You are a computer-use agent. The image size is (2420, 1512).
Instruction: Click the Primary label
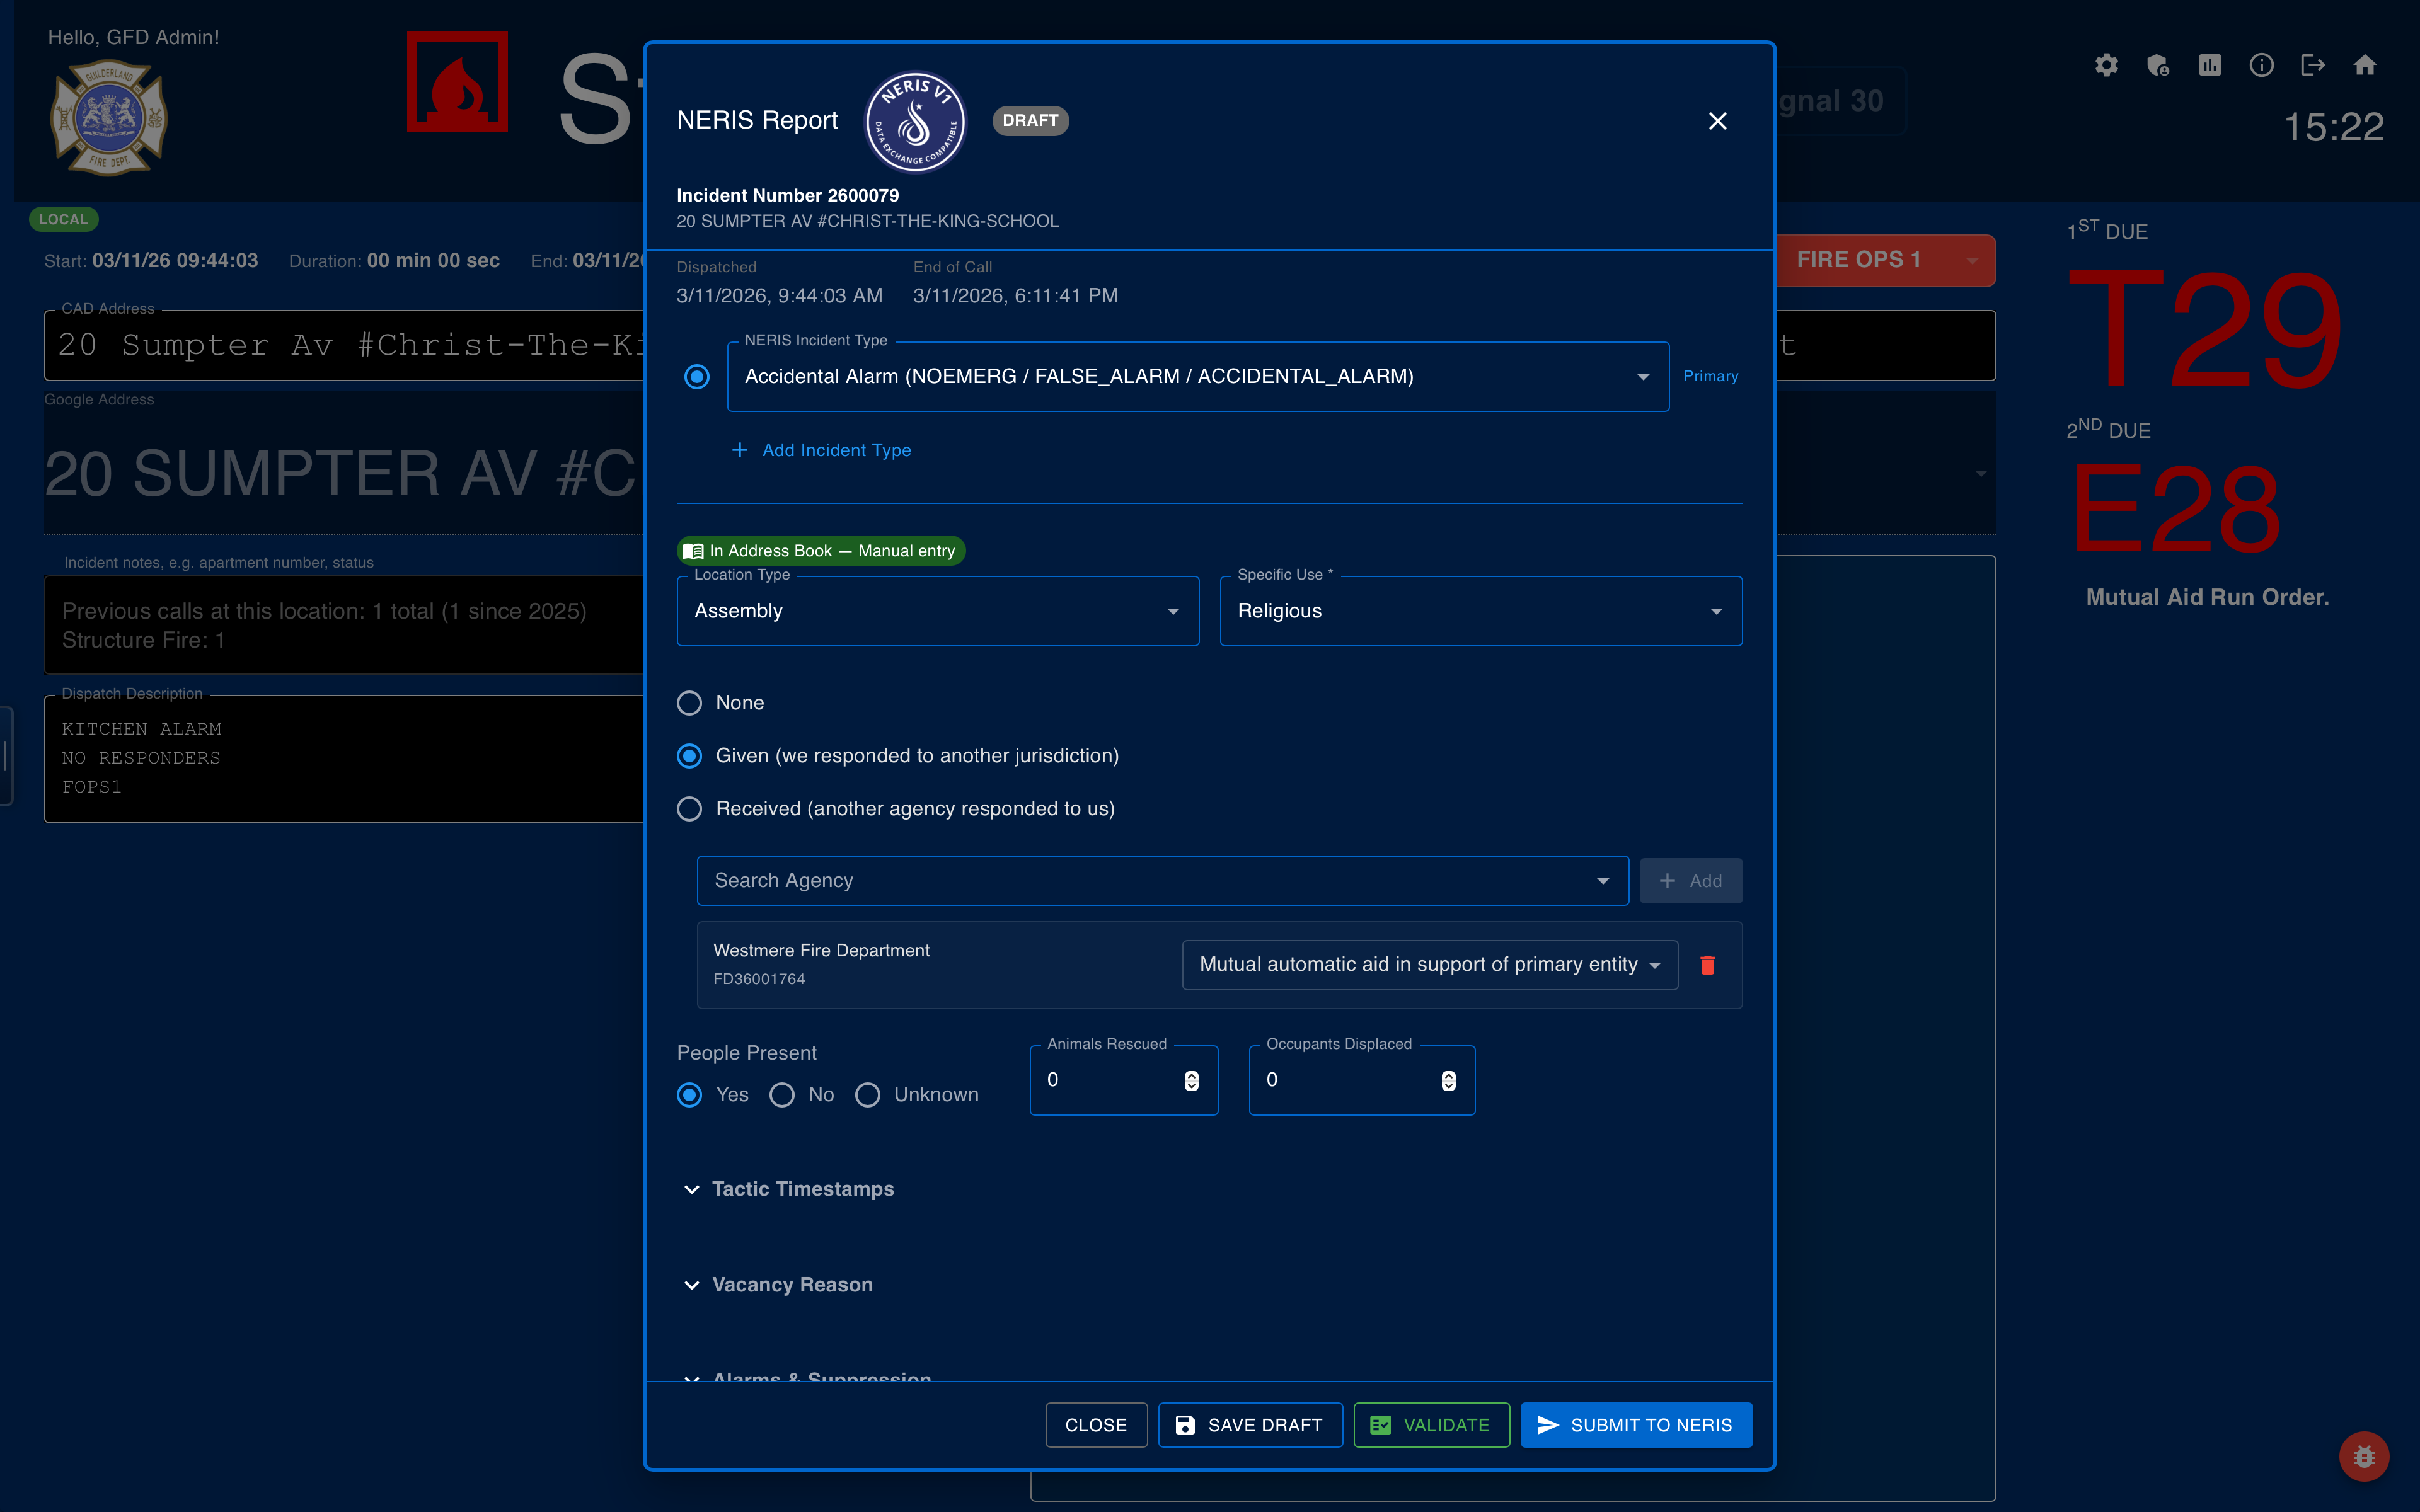coord(1711,377)
